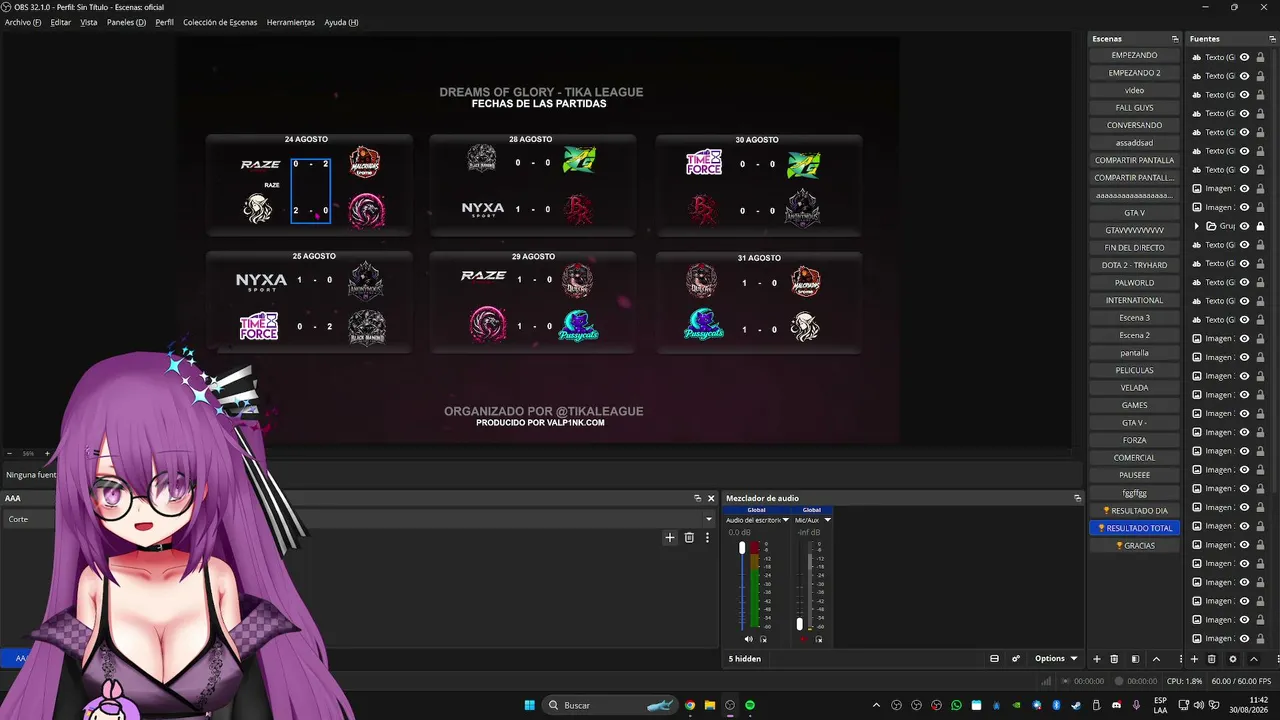
Task: Zoom out the preview with minus button
Action: click(x=10, y=453)
